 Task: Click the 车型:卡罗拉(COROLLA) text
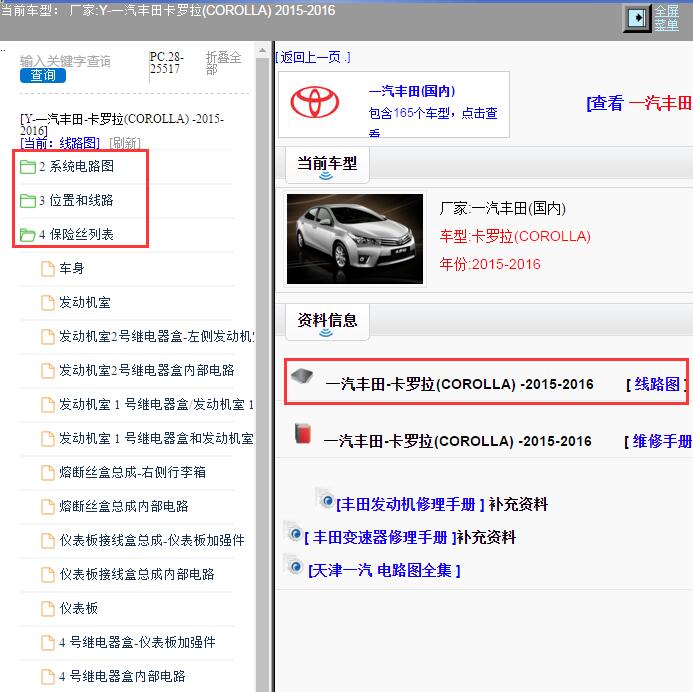(x=515, y=236)
